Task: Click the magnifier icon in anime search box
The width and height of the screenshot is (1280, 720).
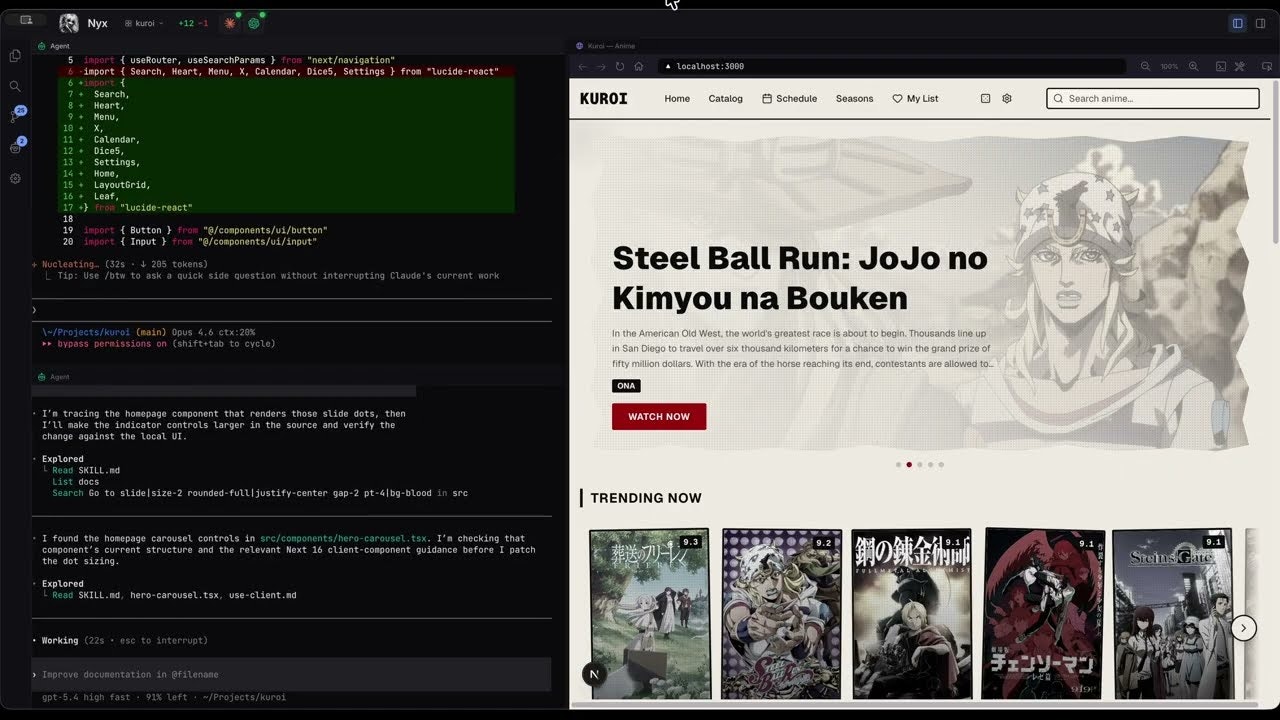Action: [1058, 98]
